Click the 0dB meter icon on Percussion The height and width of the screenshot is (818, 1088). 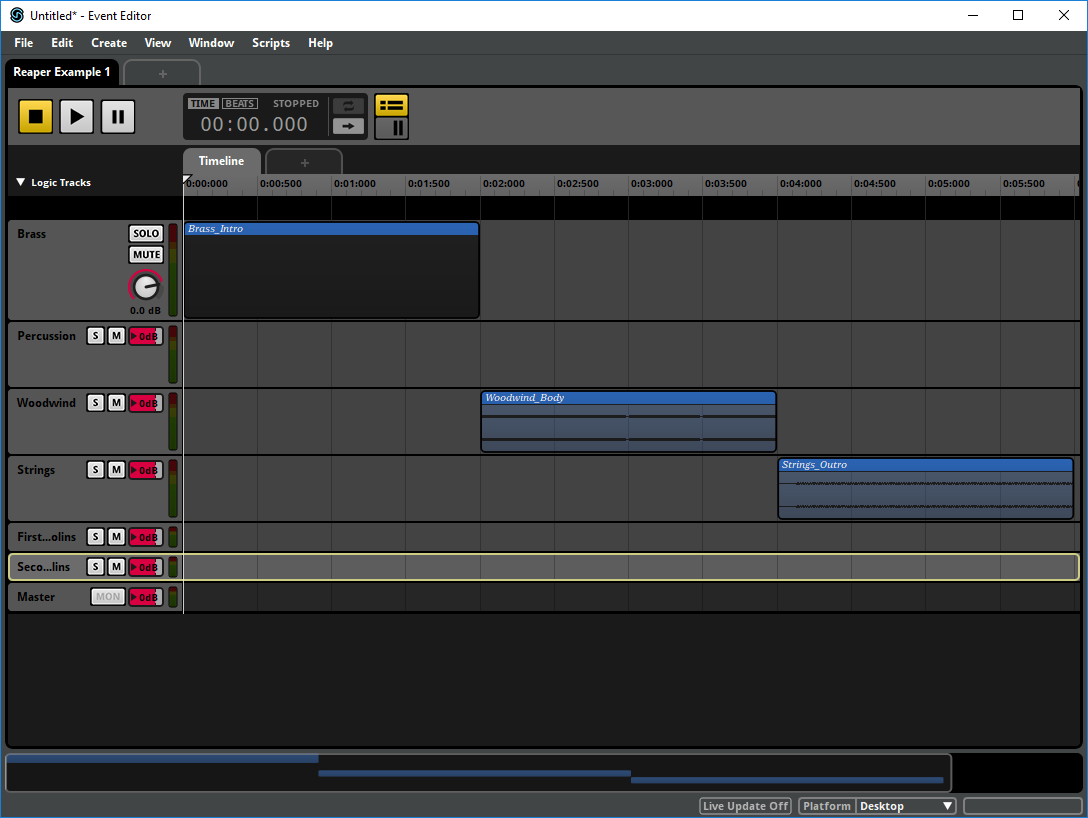(144, 335)
